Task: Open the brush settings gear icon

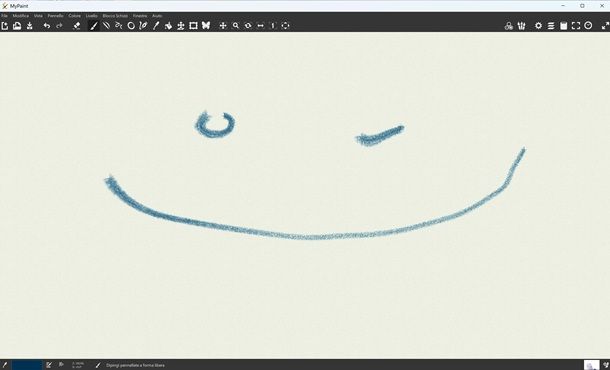Action: pyautogui.click(x=538, y=26)
